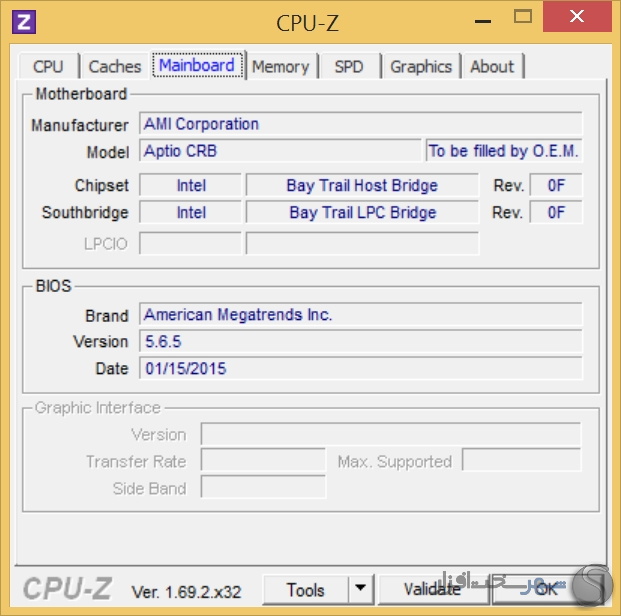
Task: Maximize the CPU-Z window
Action: coord(523,17)
